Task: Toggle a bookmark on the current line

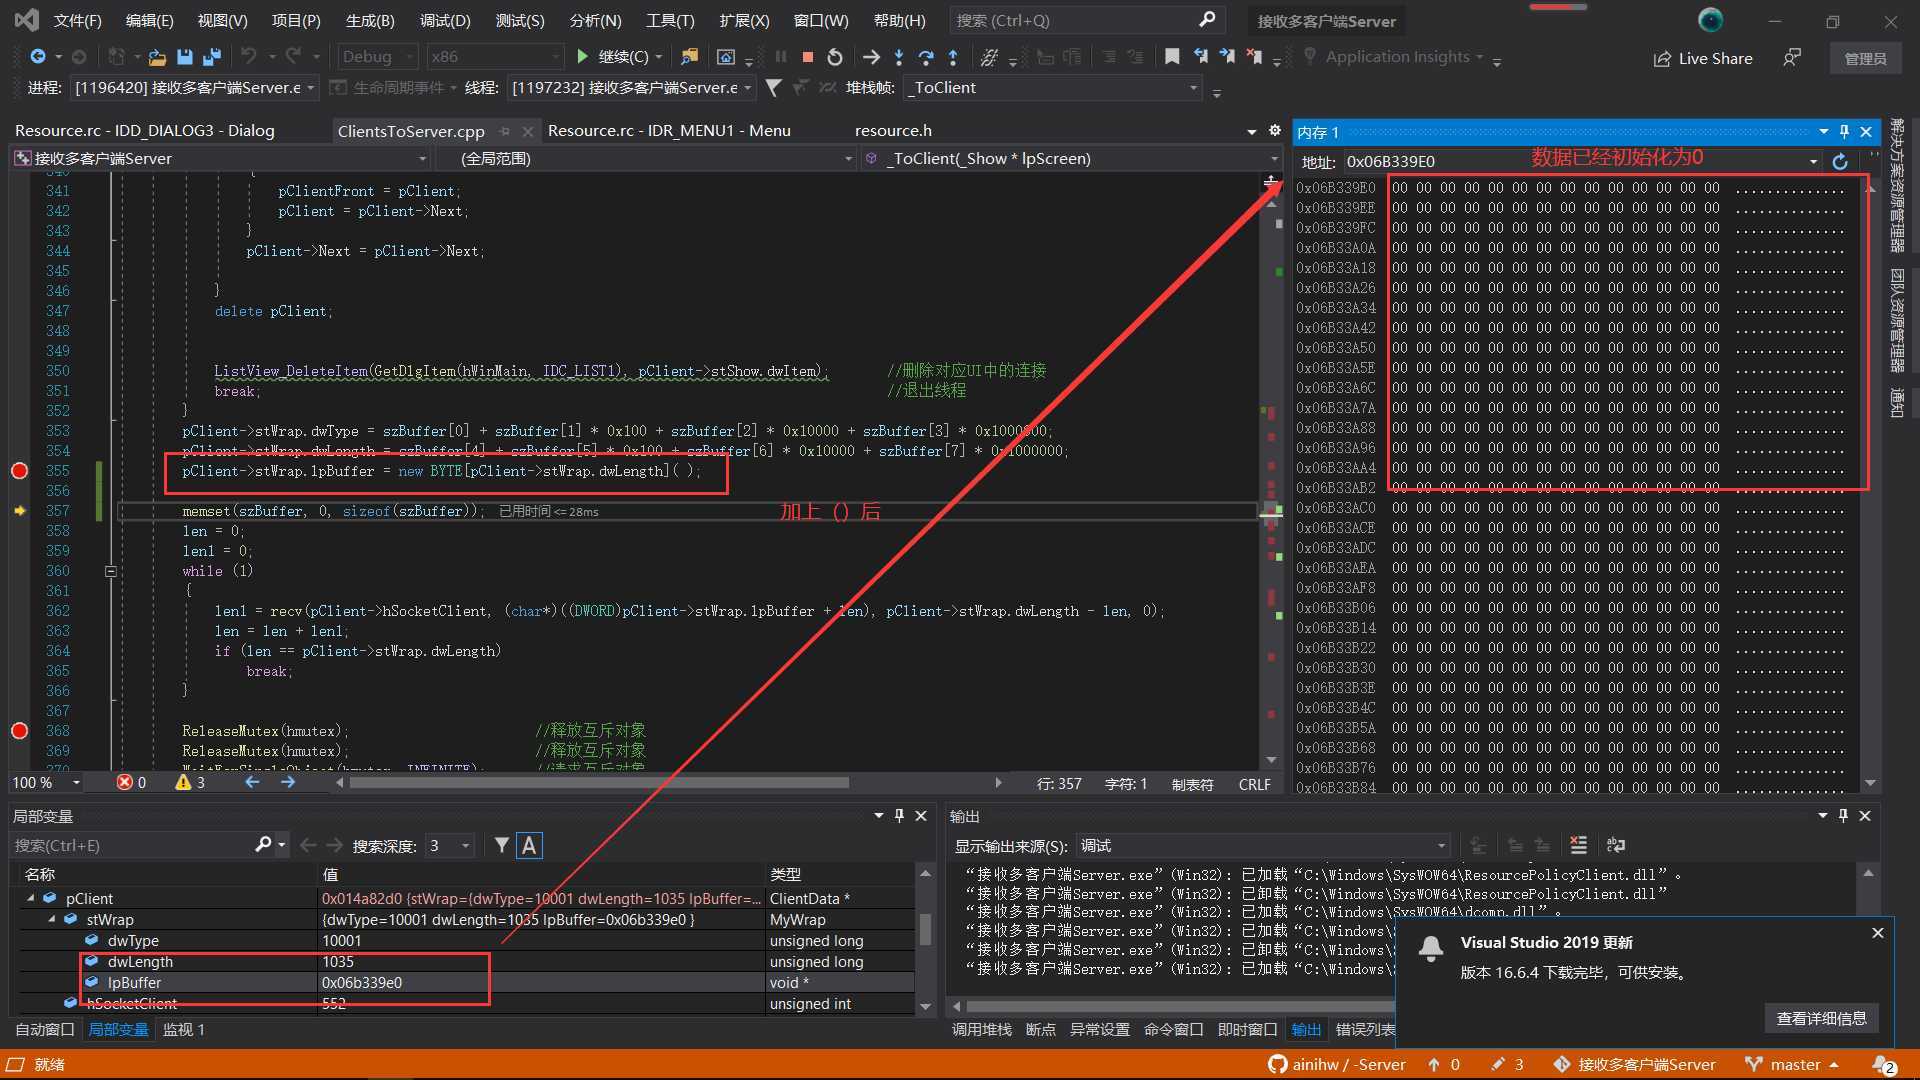Action: tap(1172, 57)
